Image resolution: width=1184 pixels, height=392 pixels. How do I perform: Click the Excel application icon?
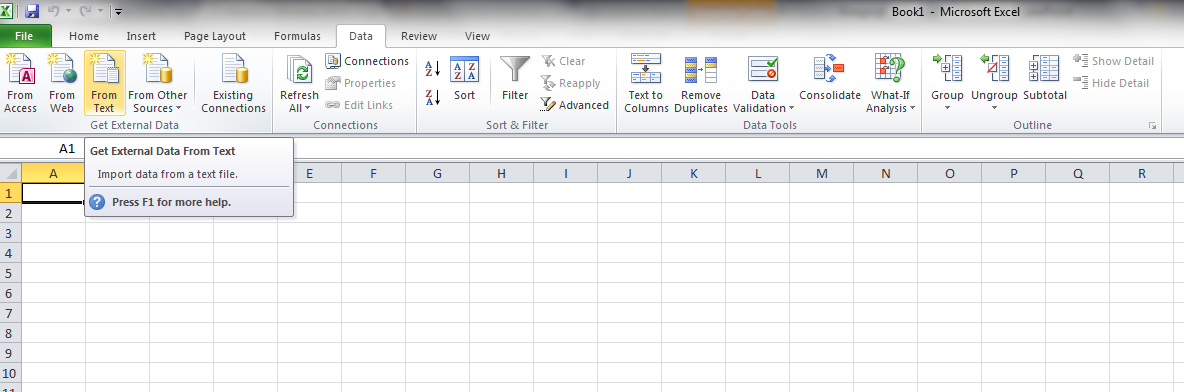click(7, 11)
